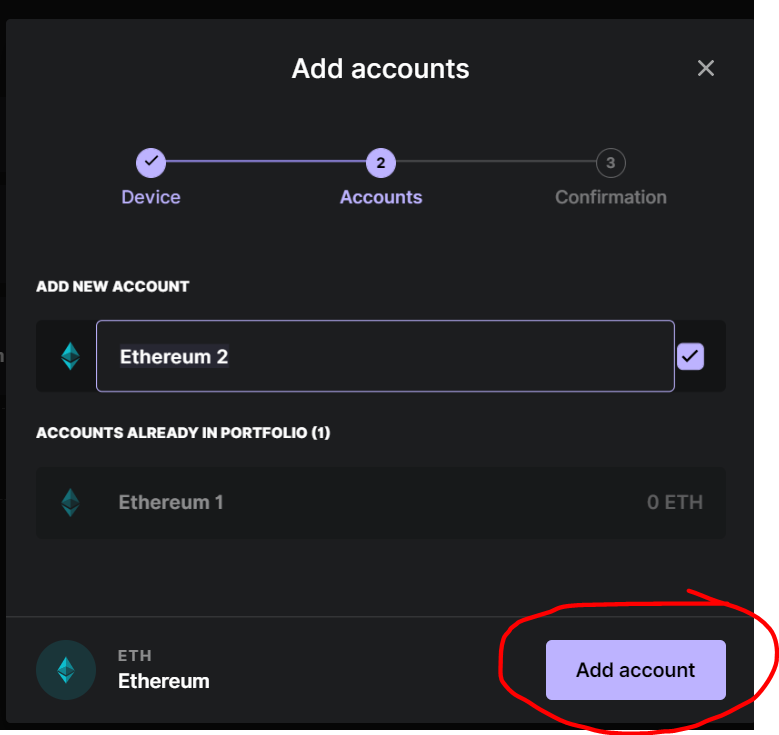The width and height of the screenshot is (779, 735).
Task: Click the Ethereum icon beside Ethereum 2
Action: pyautogui.click(x=70, y=356)
